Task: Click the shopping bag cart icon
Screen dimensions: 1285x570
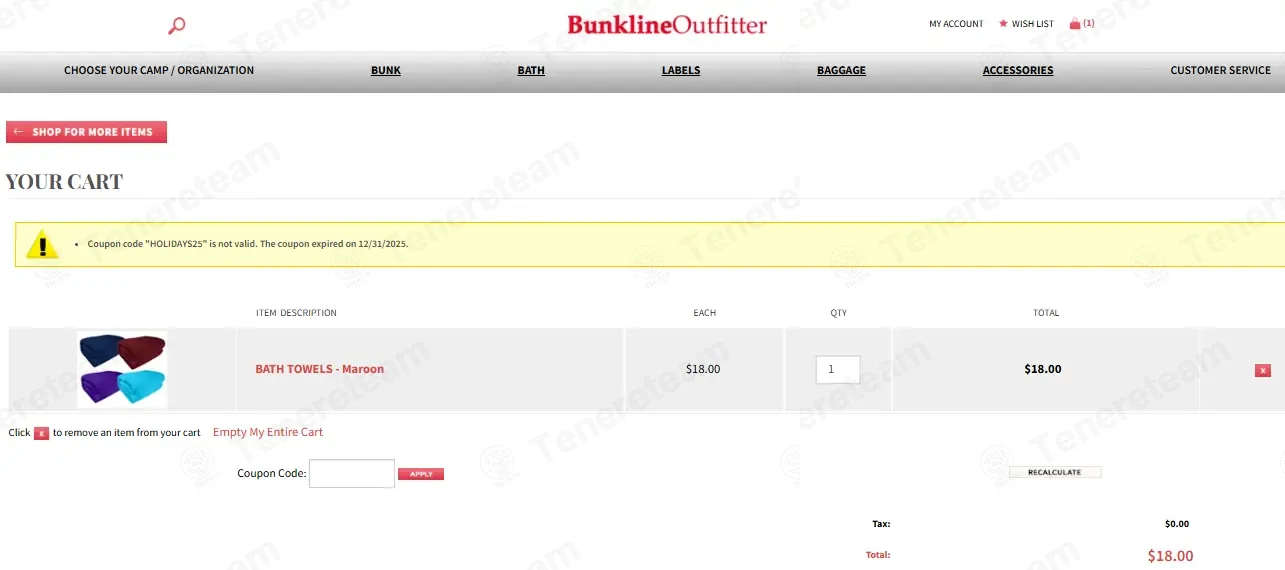Action: click(1075, 24)
